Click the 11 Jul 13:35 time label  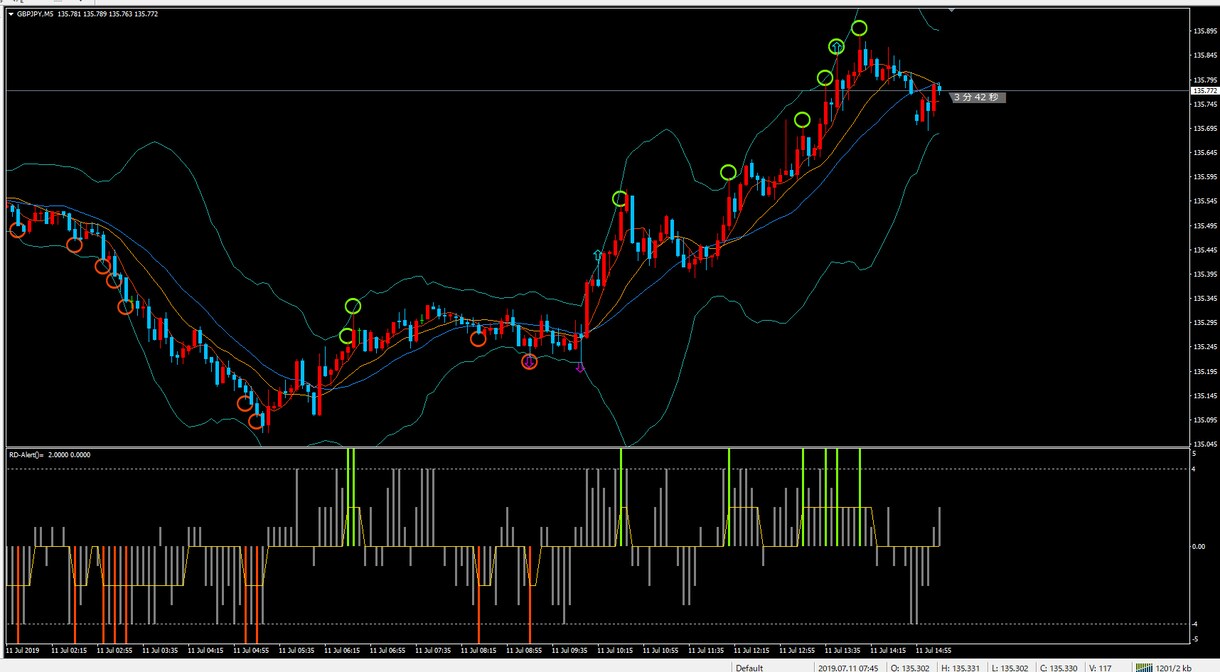(842, 650)
